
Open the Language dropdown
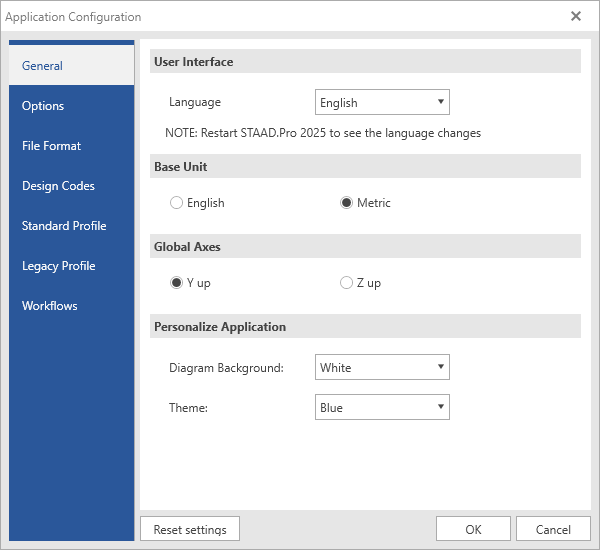click(x=382, y=102)
